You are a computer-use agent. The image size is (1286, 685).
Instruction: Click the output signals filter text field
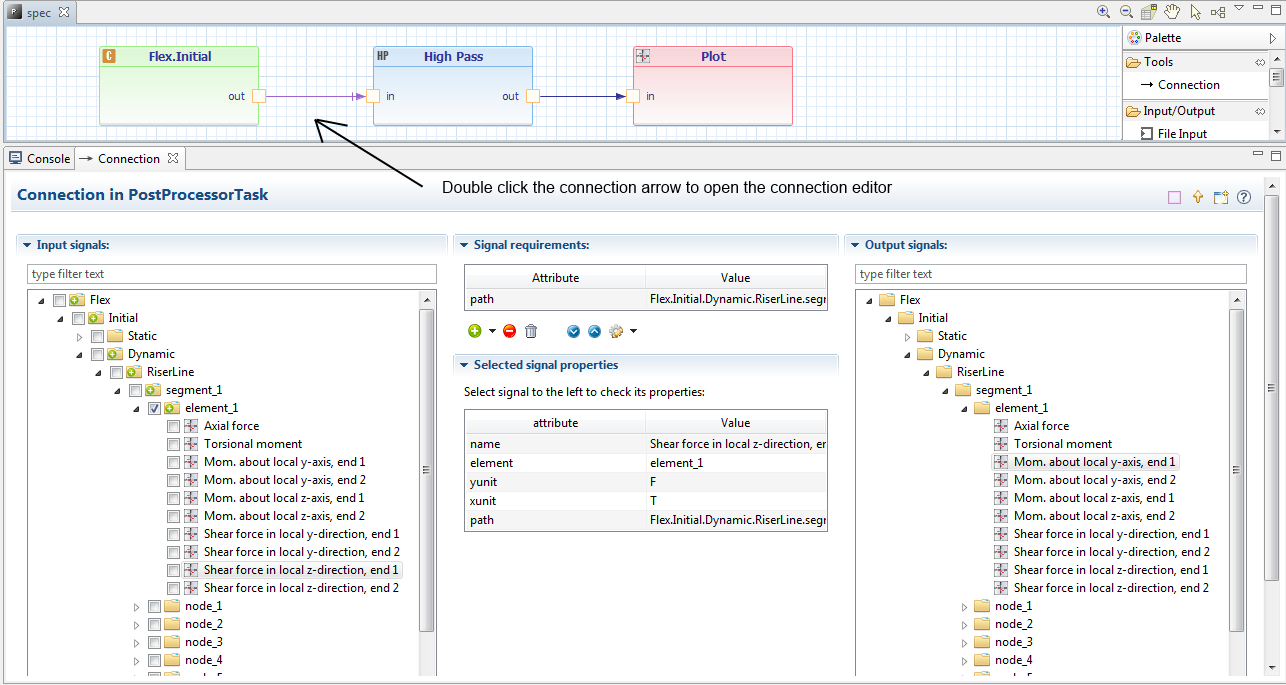(1050, 274)
